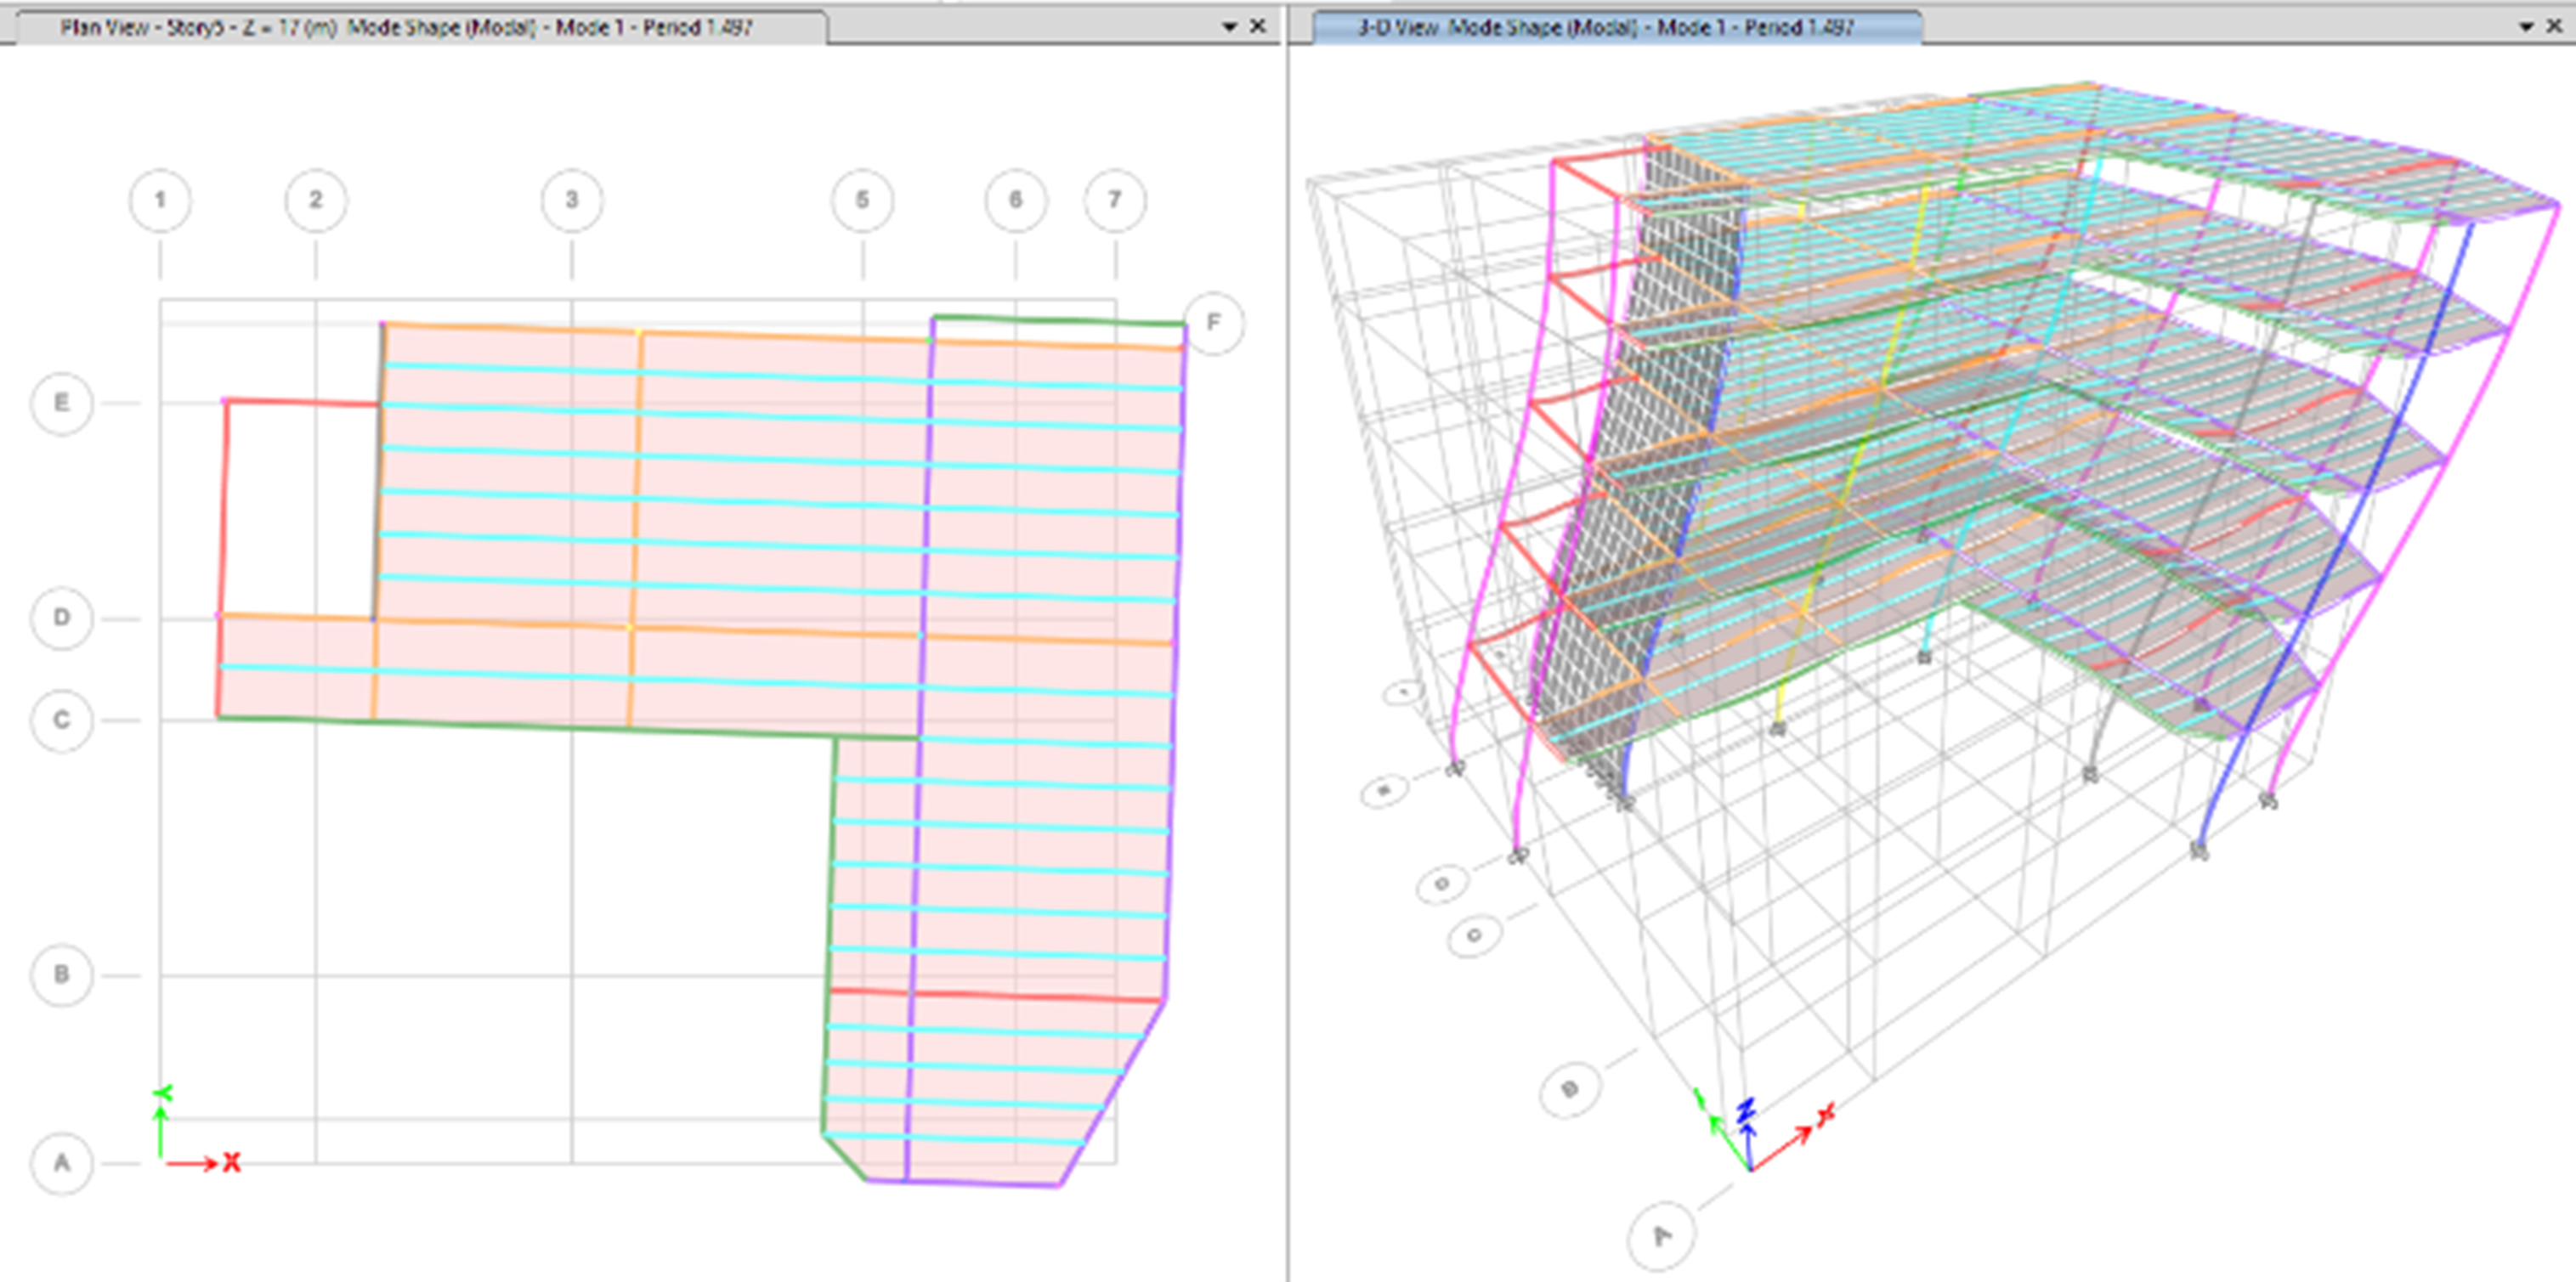Screen dimensions: 2576x1282
Task: Activate the 3-D View Mode Shape tab
Action: point(1605,28)
